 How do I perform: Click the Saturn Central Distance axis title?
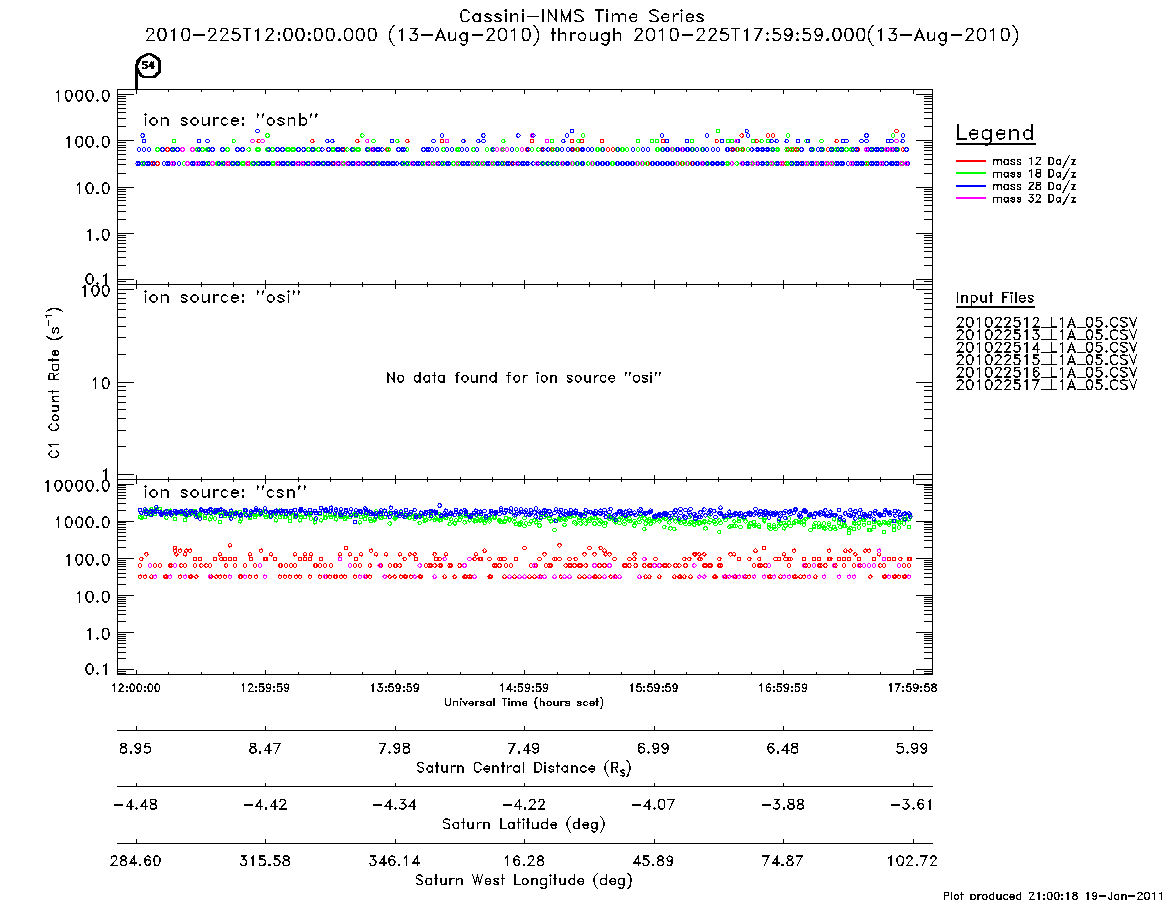pyautogui.click(x=524, y=768)
